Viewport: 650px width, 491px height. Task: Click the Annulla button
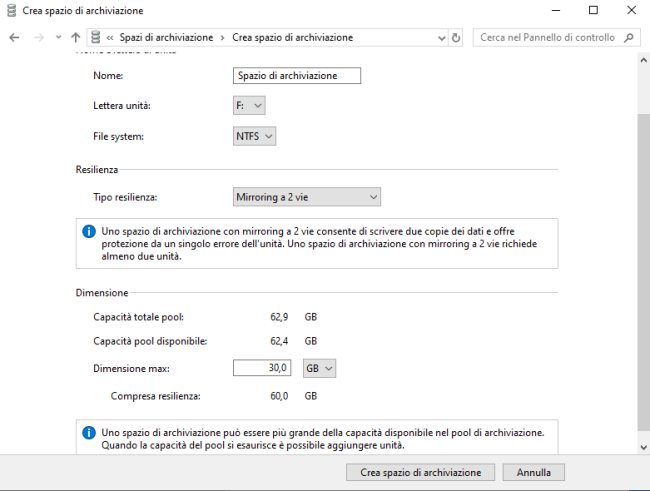[533, 472]
